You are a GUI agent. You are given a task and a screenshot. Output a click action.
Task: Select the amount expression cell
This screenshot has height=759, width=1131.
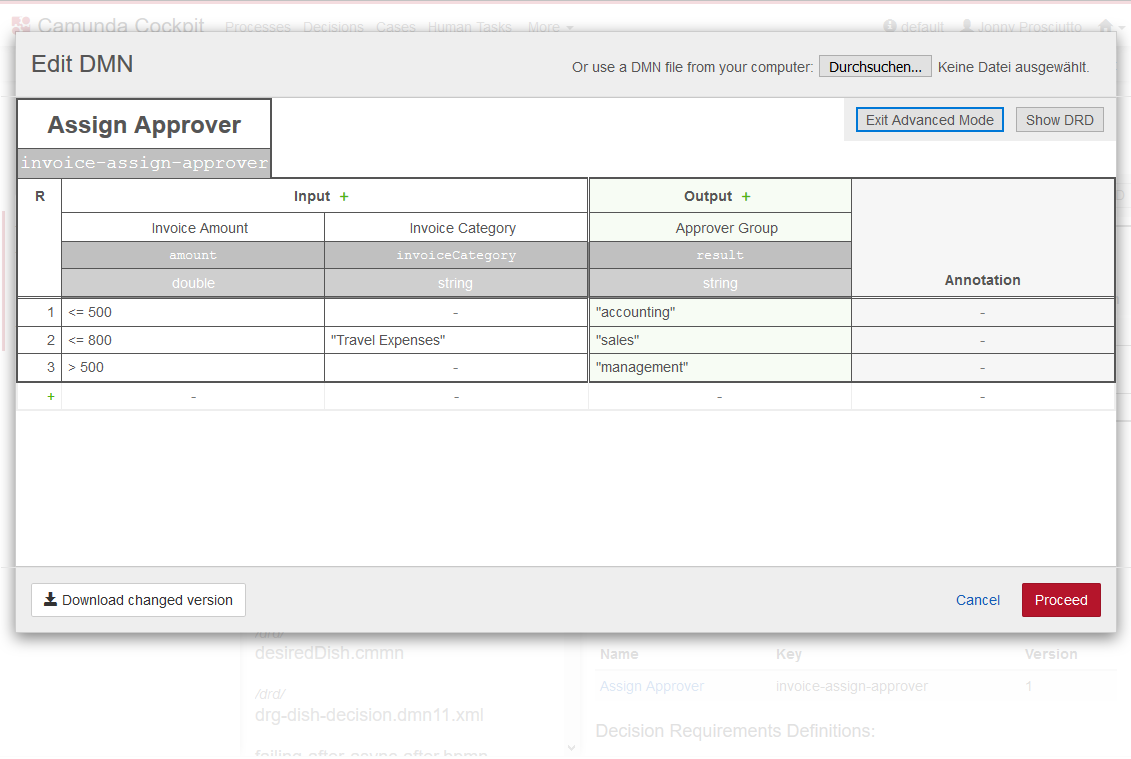click(193, 255)
